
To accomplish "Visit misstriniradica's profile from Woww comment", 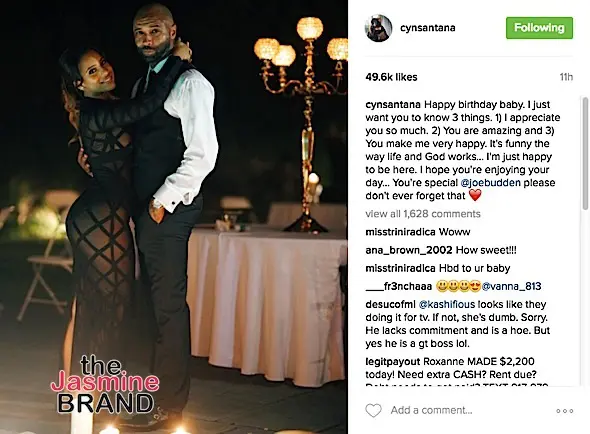I will click(x=400, y=232).
